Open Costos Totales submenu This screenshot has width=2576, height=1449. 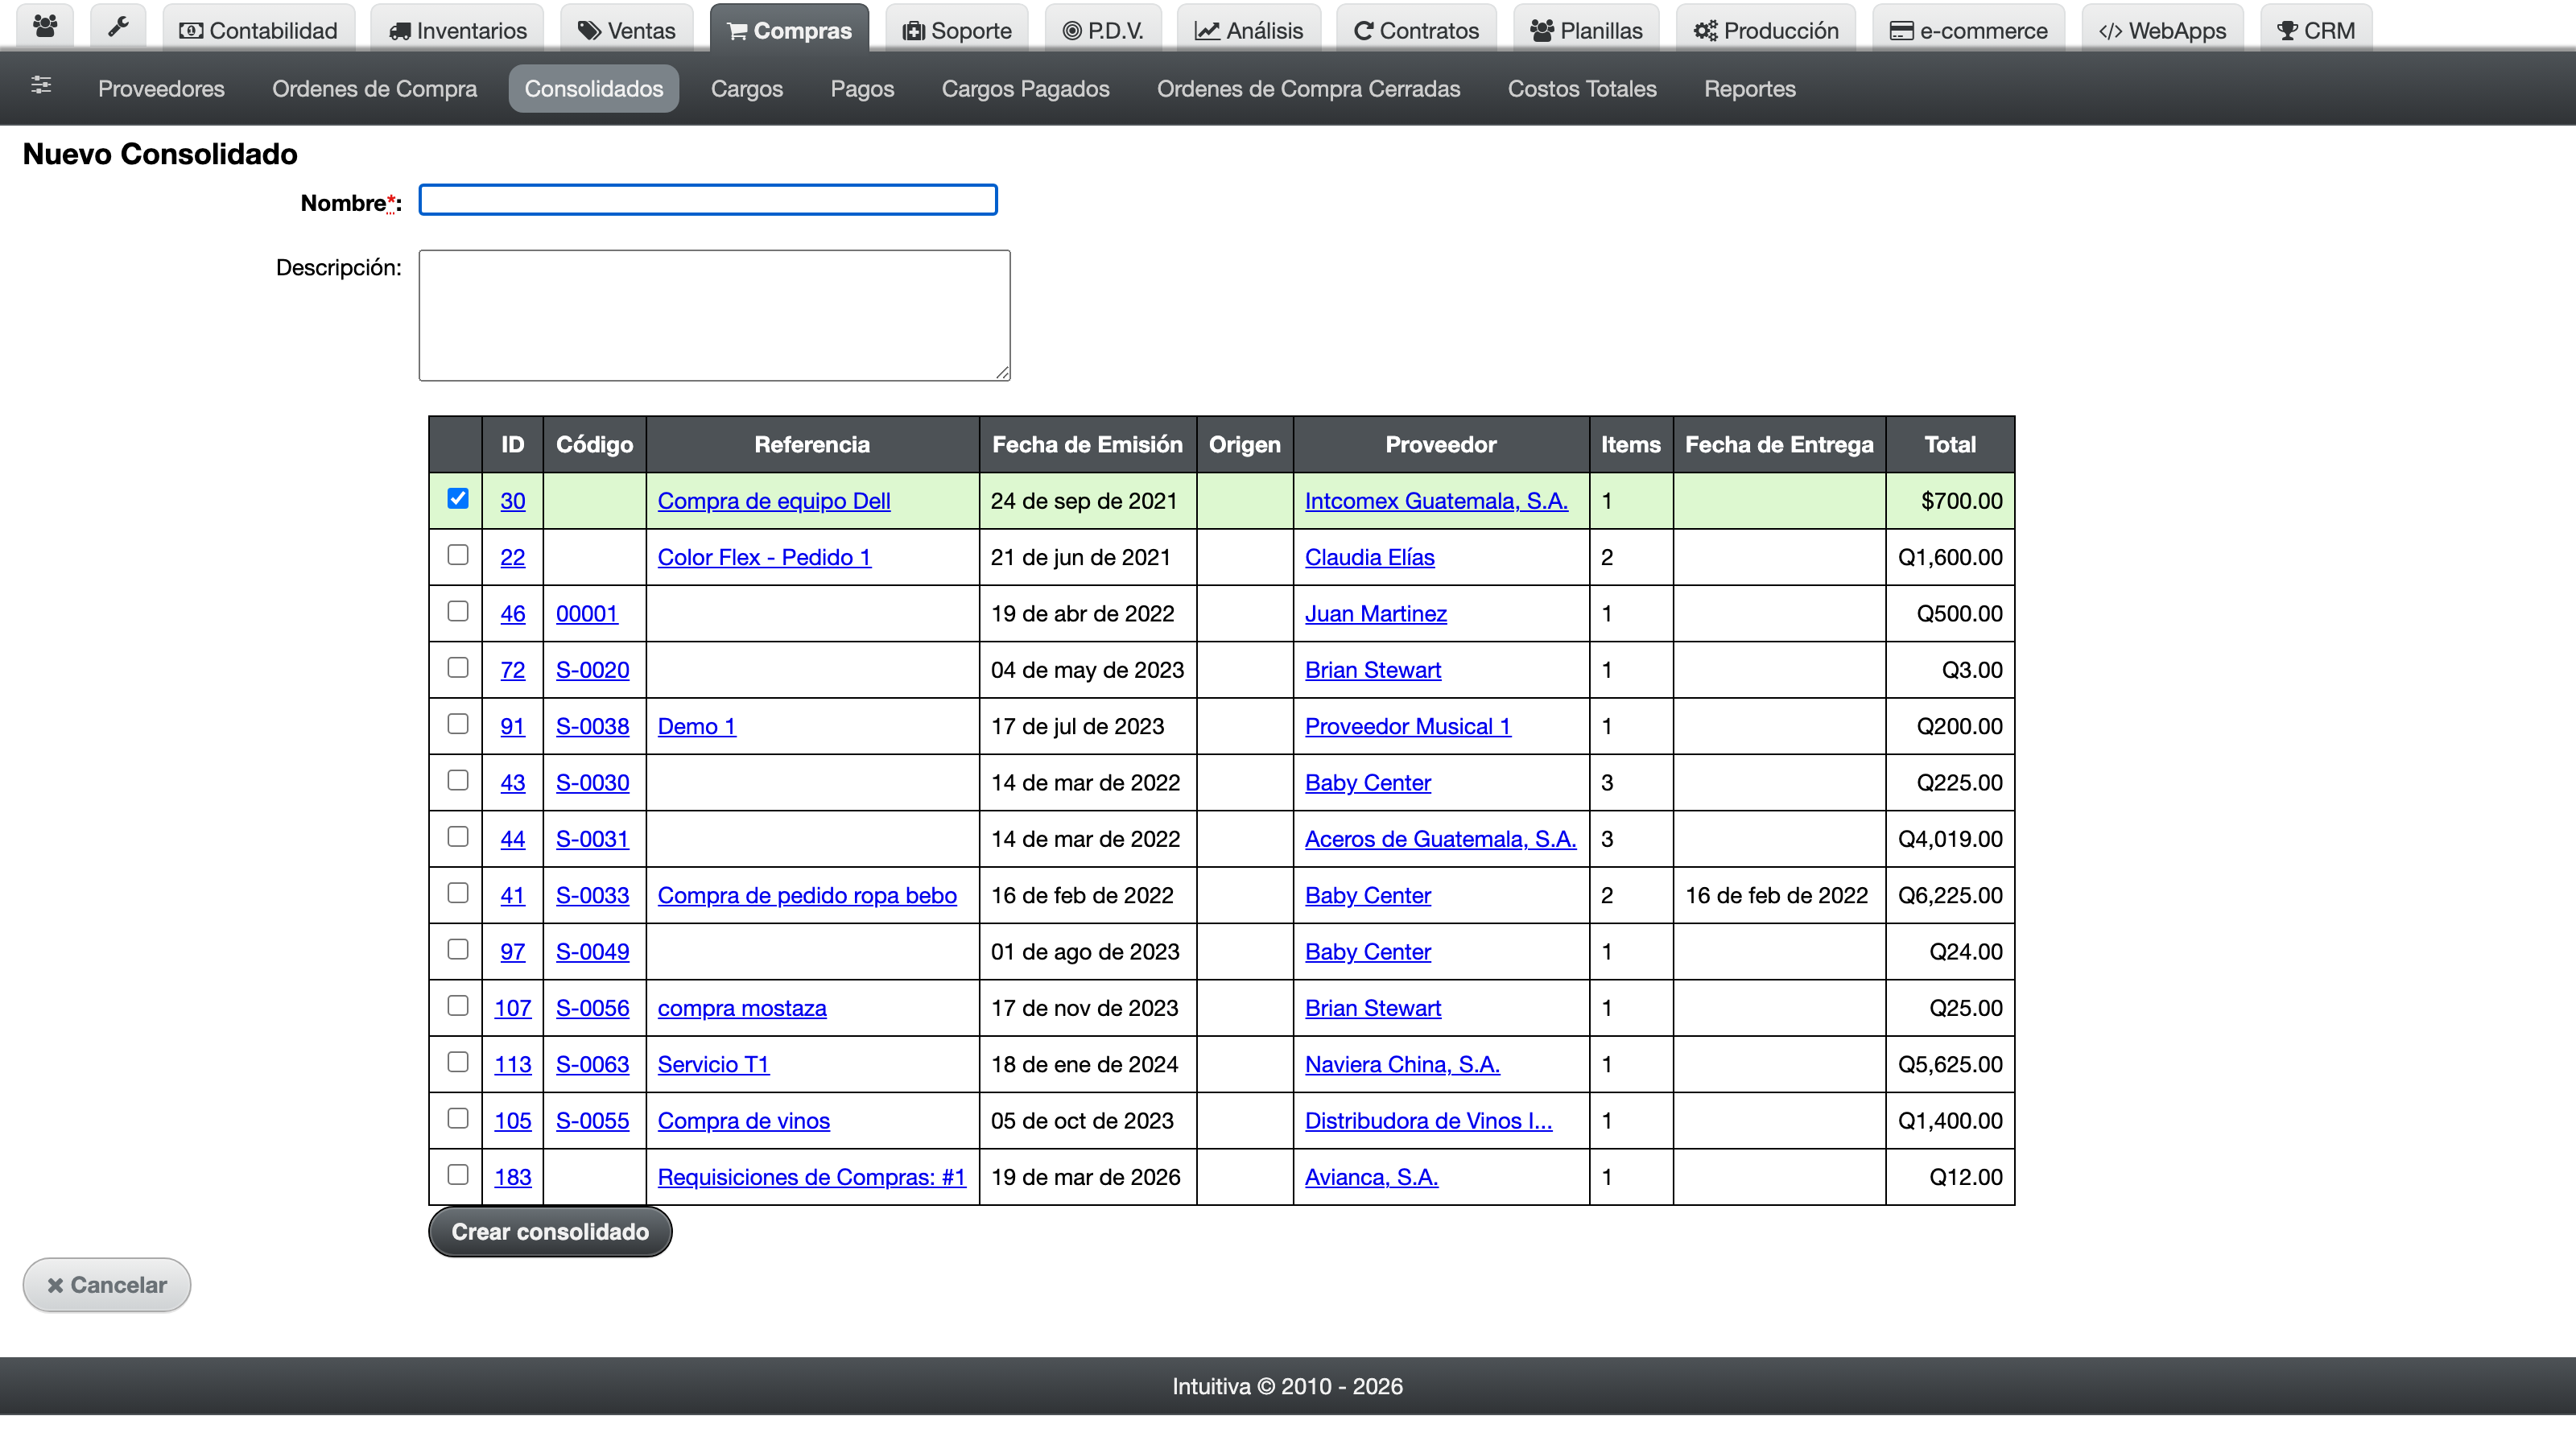tap(1582, 88)
